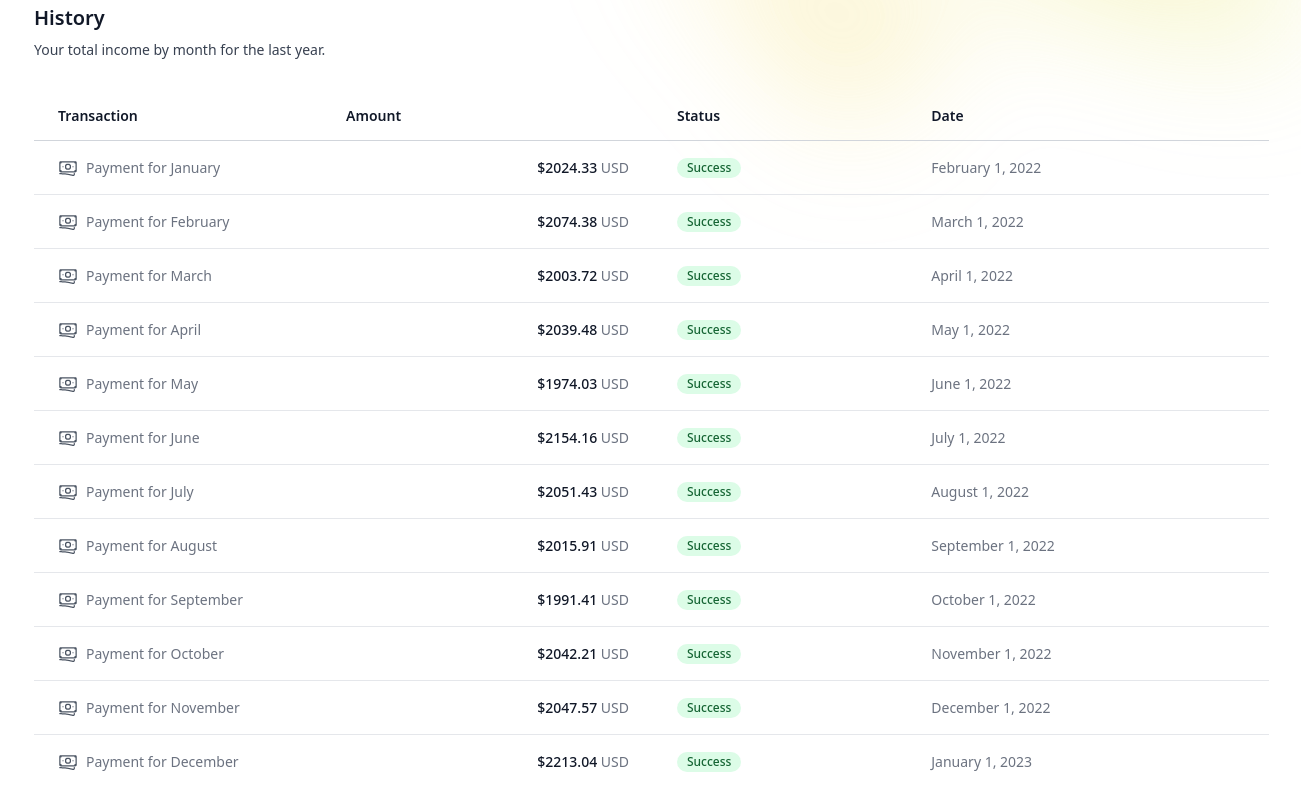This screenshot has width=1301, height=786.
Task: Click the cash icon beside Payment for July
Action: coord(68,492)
